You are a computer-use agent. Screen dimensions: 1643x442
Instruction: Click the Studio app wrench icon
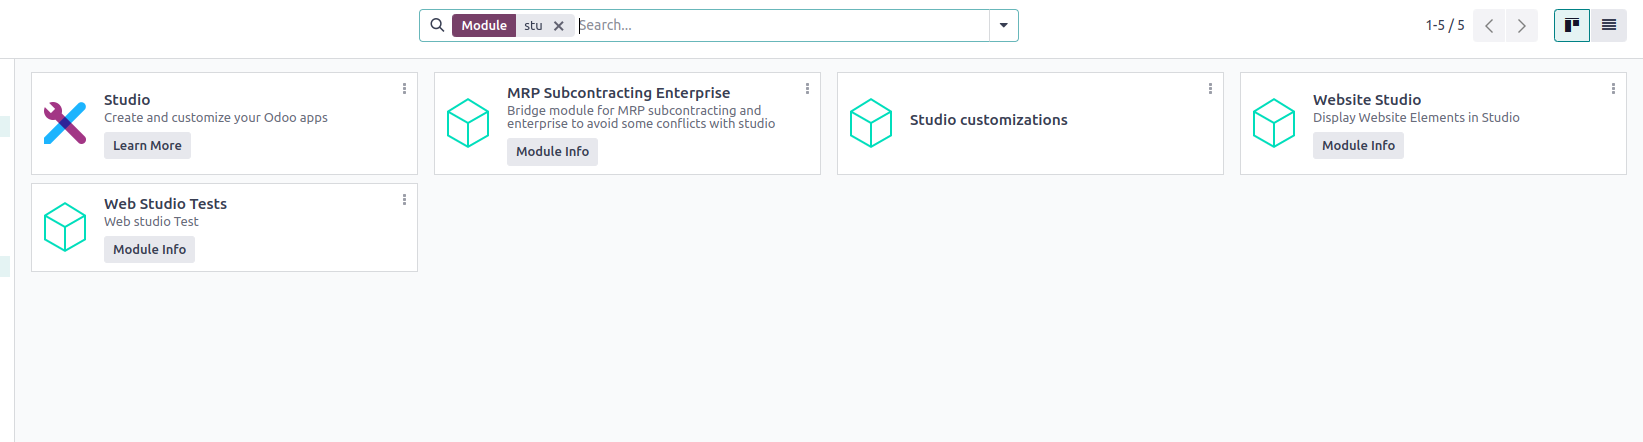click(65, 123)
